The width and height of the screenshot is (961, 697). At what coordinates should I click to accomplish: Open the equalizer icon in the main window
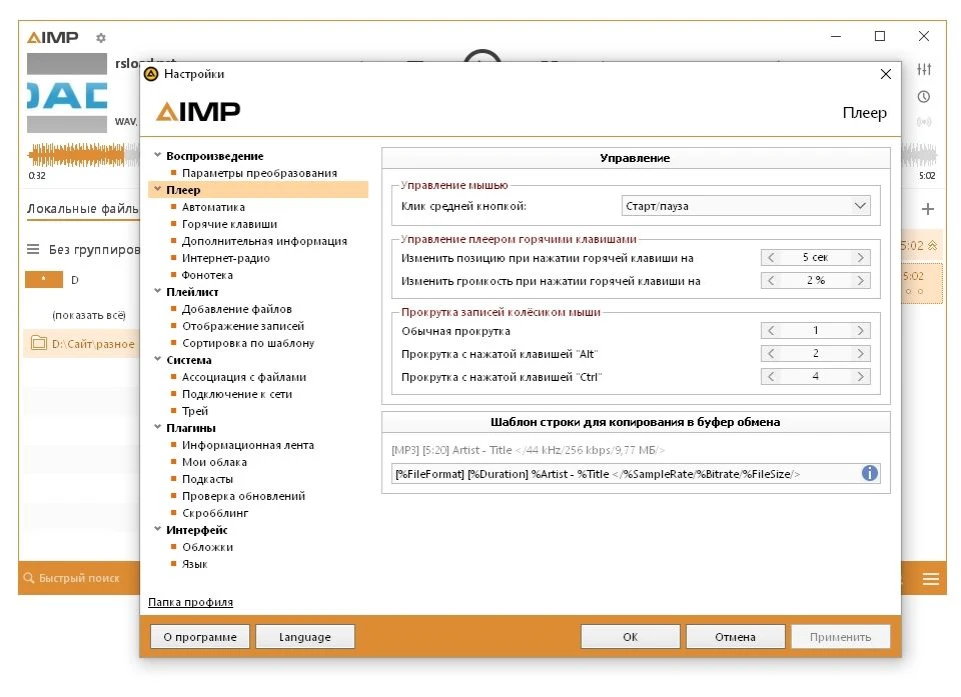(924, 69)
